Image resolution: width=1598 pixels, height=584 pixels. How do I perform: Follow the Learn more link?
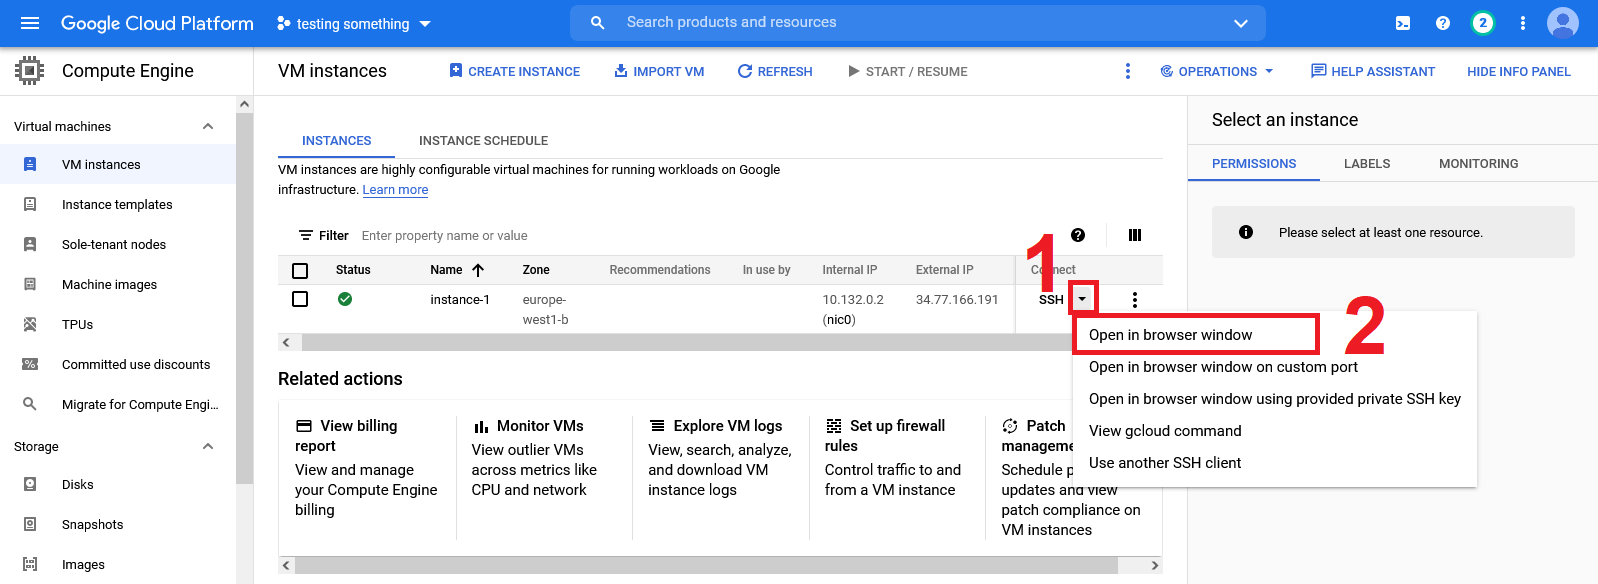(395, 190)
